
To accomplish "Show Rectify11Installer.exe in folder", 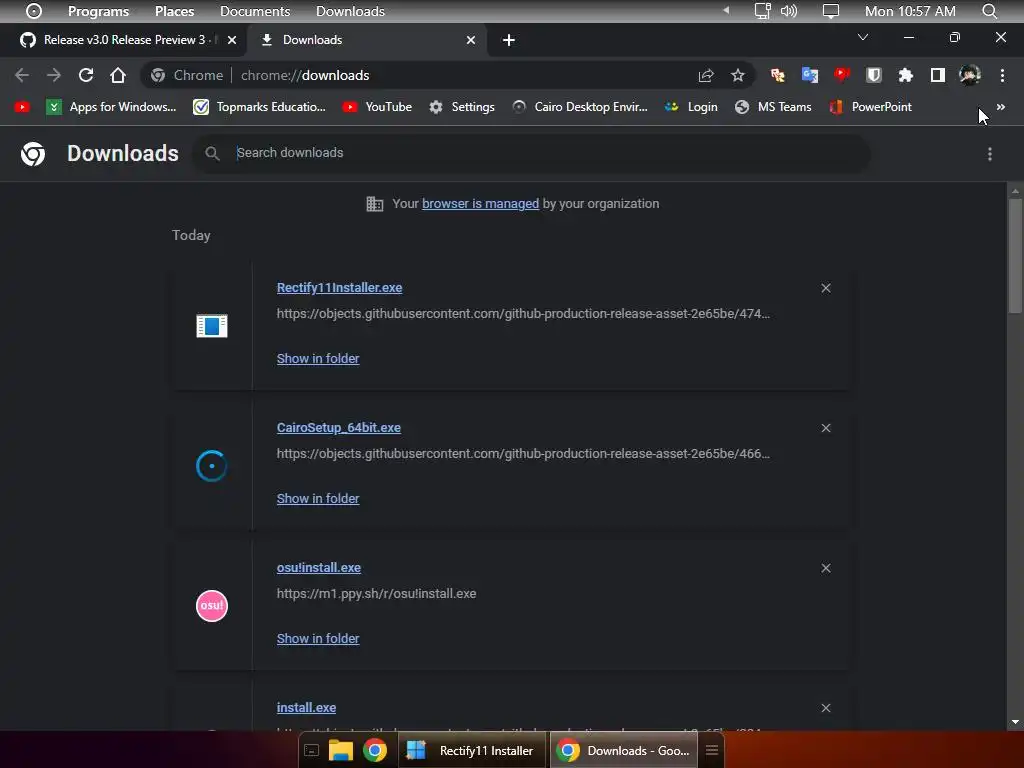I will [x=317, y=359].
